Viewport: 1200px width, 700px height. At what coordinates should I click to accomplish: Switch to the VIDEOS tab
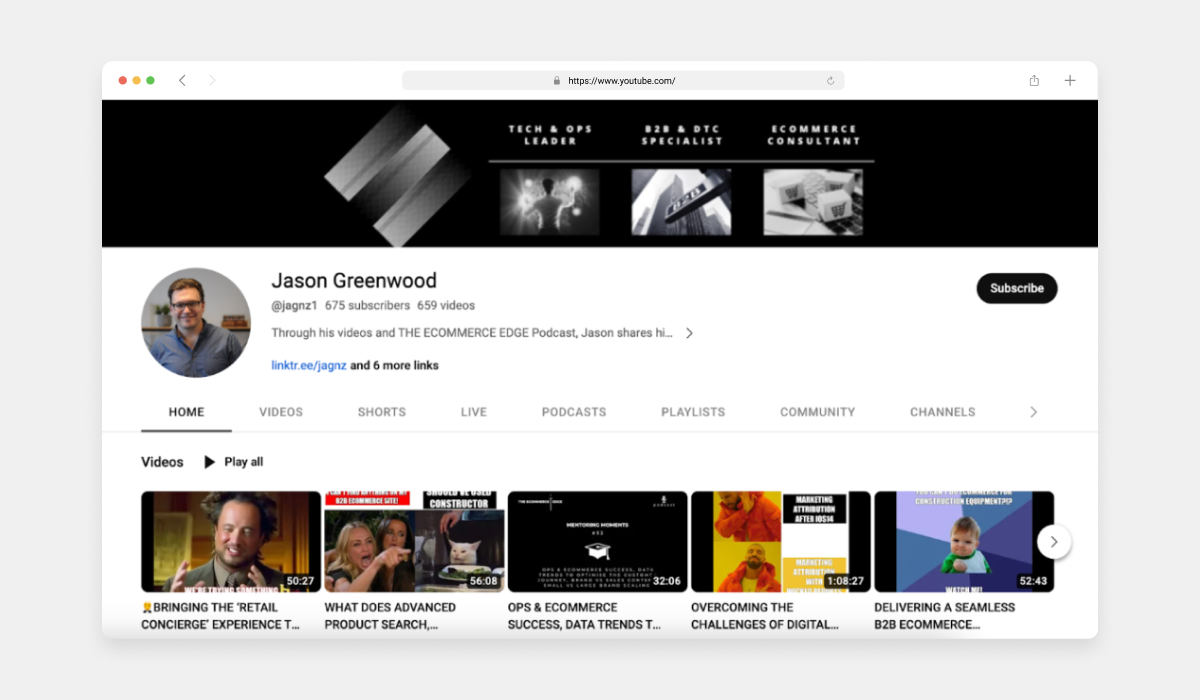click(281, 412)
